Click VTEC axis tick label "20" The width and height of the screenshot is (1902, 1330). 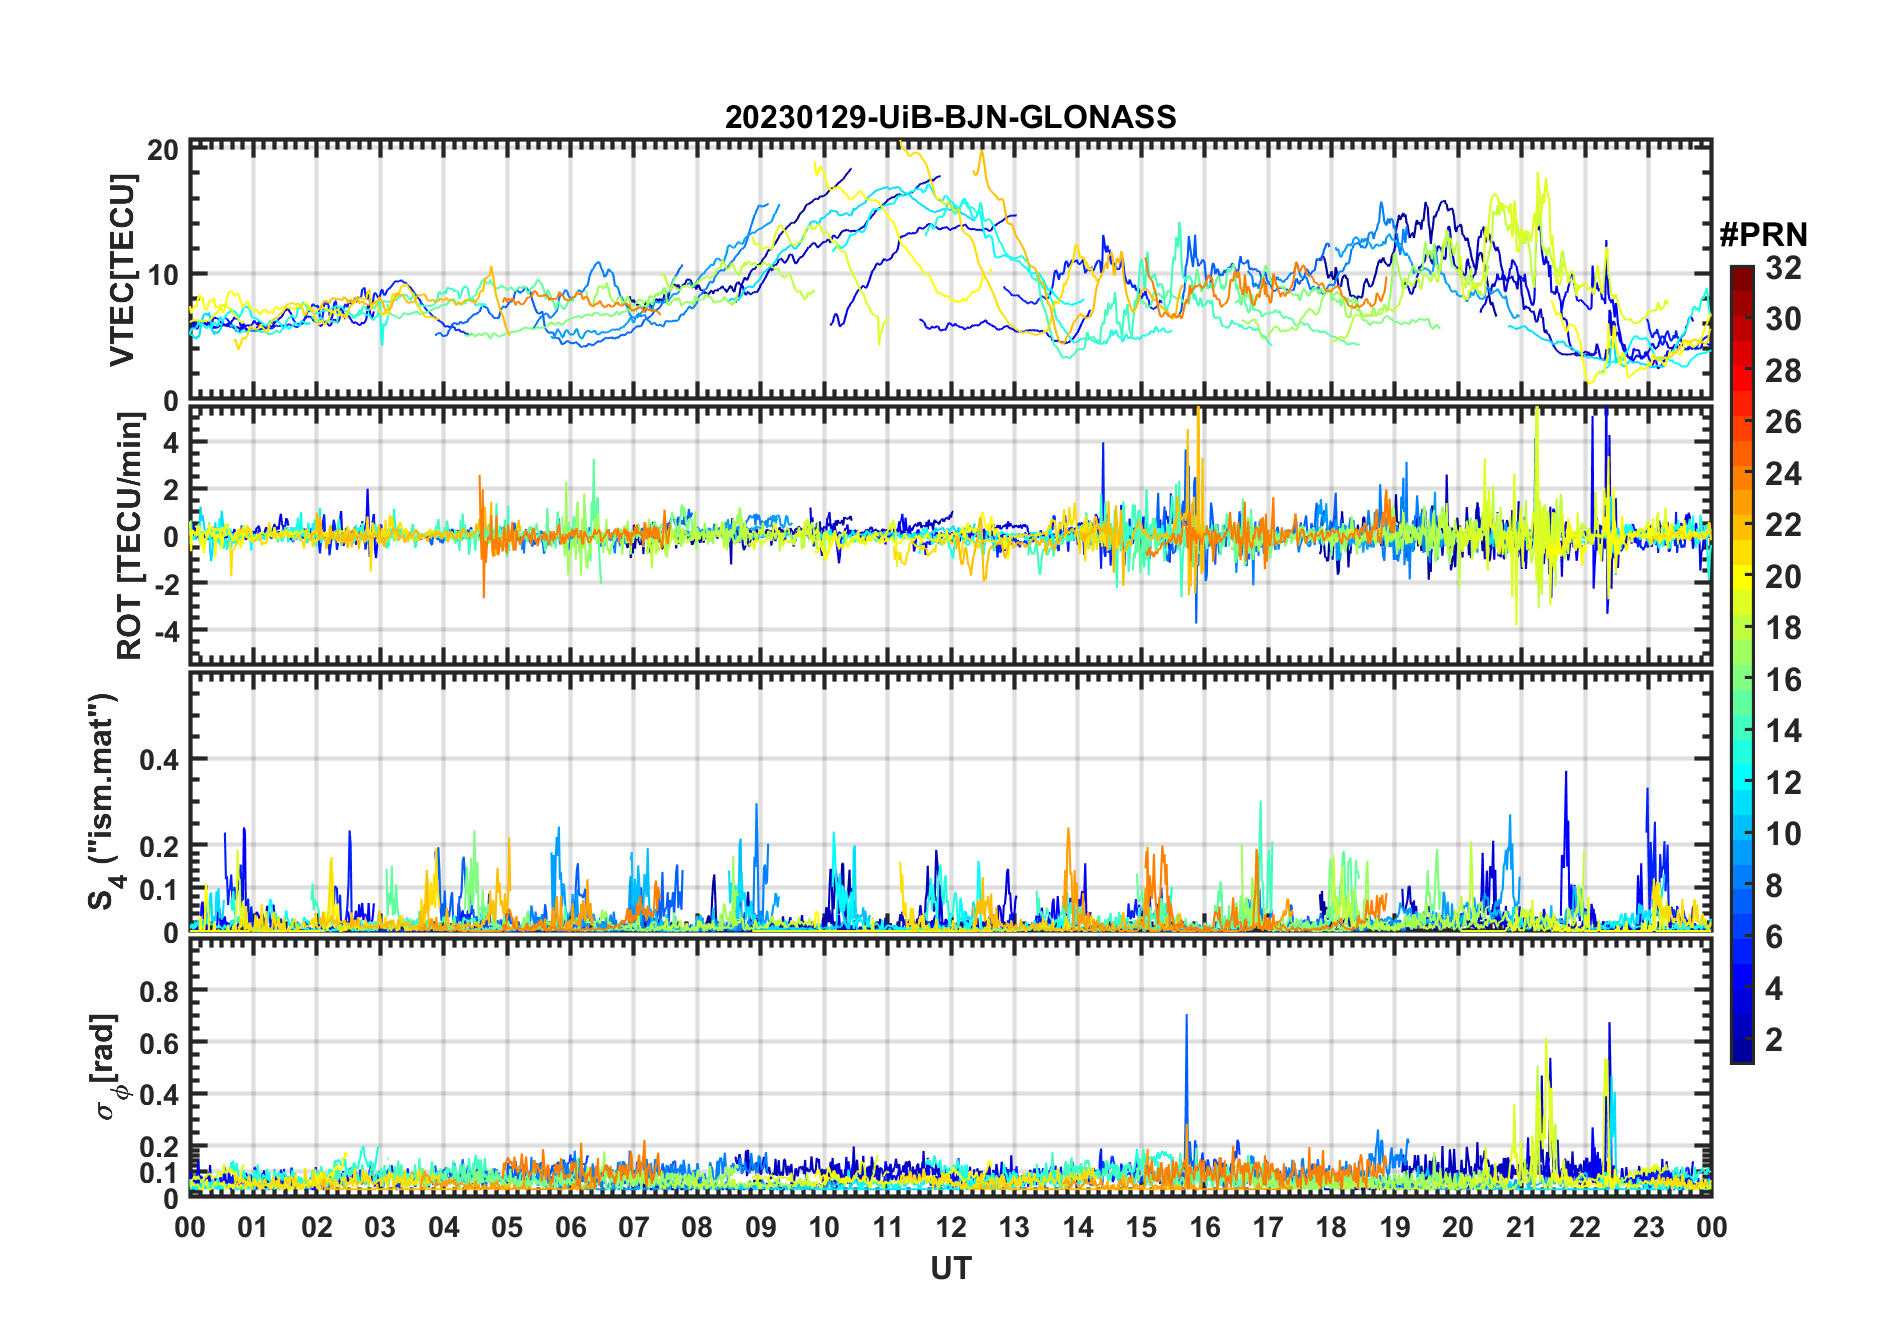(x=163, y=151)
